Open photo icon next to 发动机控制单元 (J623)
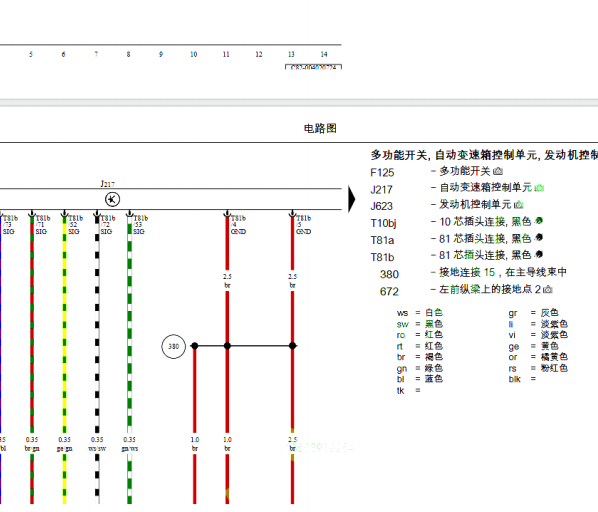The image size is (598, 512). click(x=518, y=205)
